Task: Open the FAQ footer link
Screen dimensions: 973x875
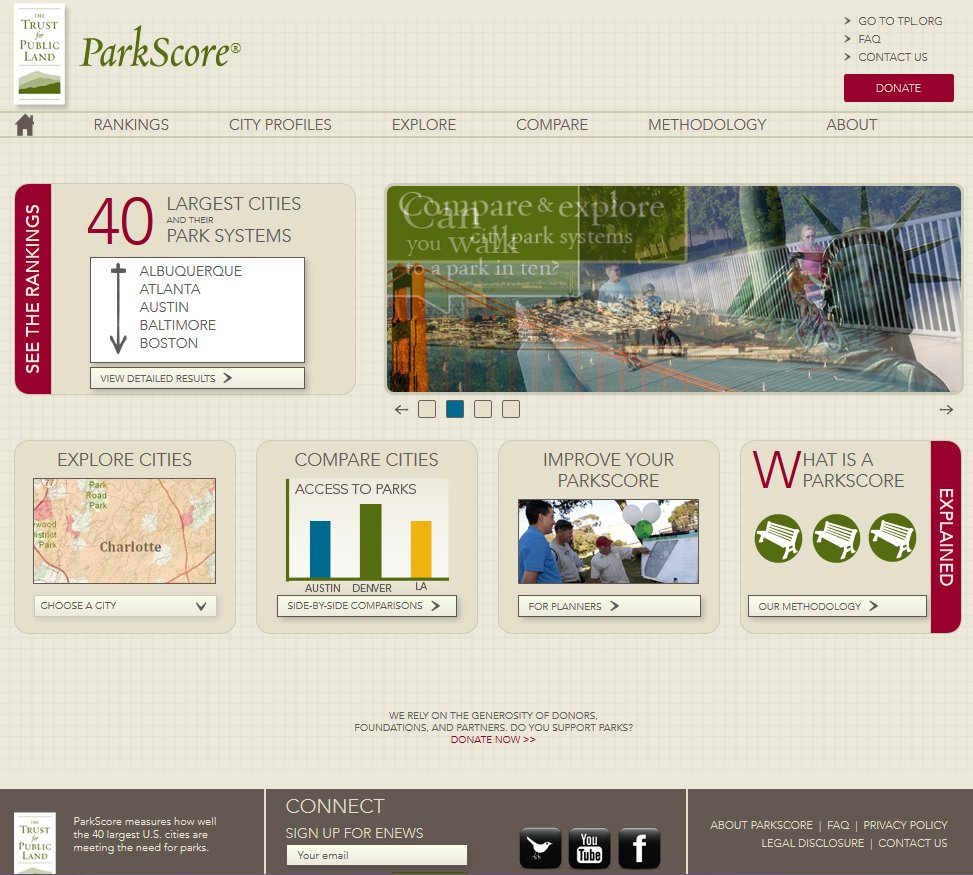Action: 838,825
